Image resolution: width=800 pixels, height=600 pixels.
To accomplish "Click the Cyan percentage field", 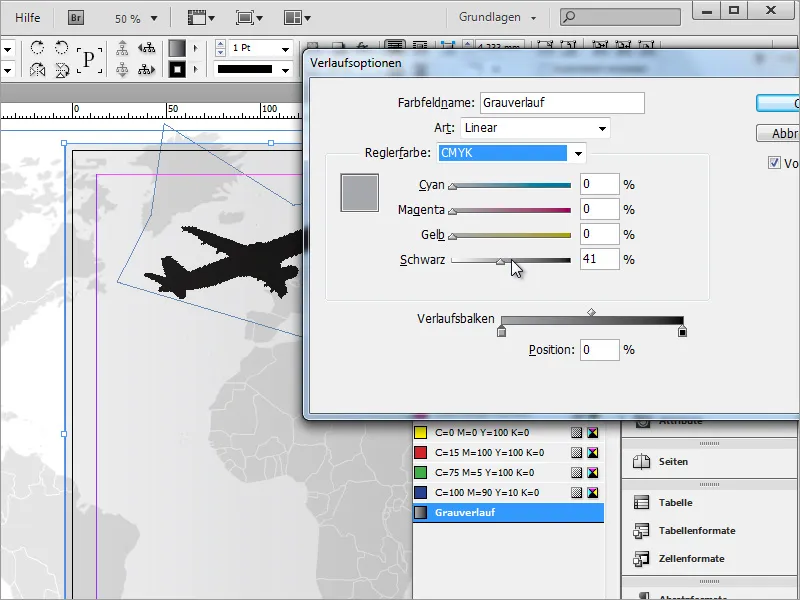I will (599, 184).
